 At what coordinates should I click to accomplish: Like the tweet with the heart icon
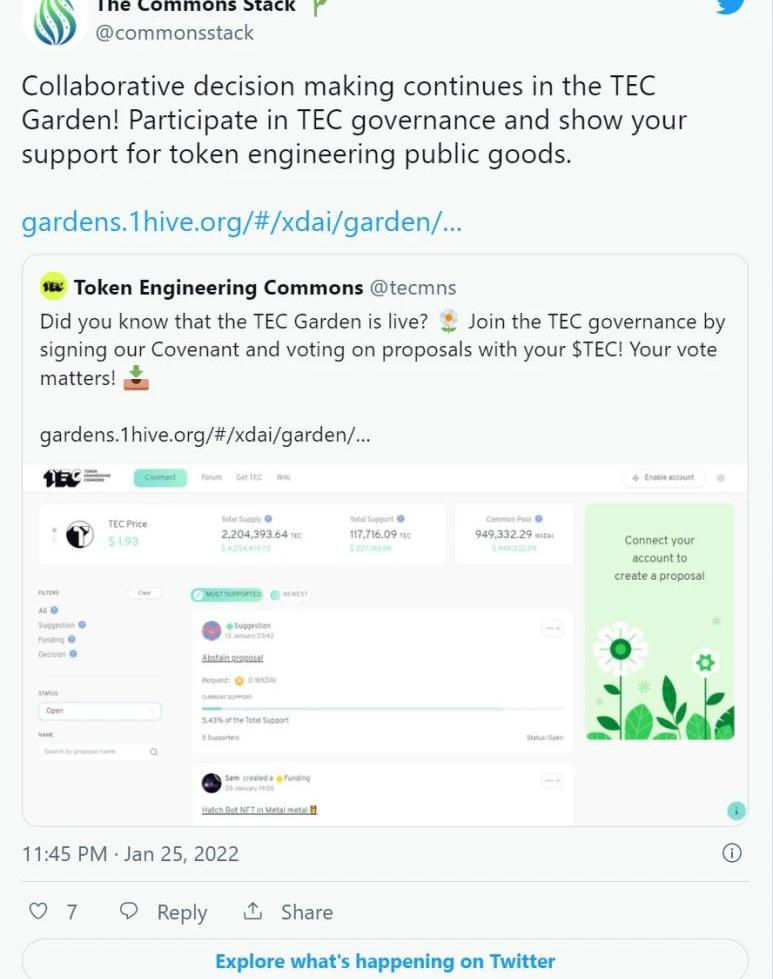pyautogui.click(x=38, y=911)
